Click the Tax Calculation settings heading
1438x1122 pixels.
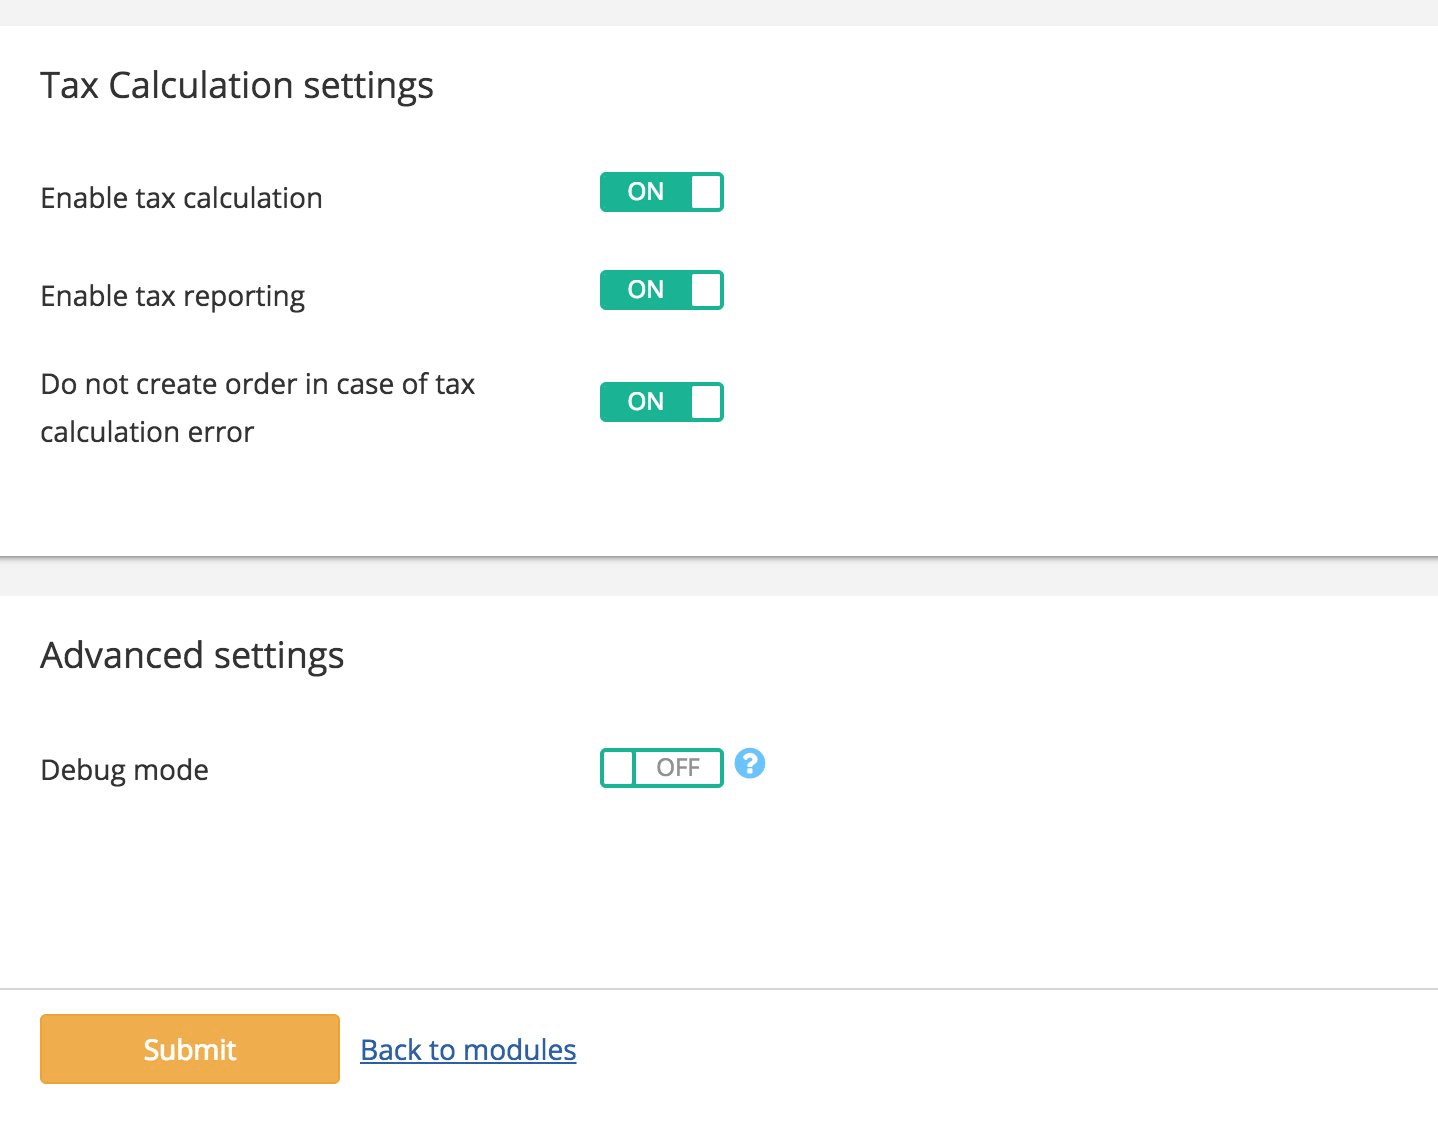237,85
